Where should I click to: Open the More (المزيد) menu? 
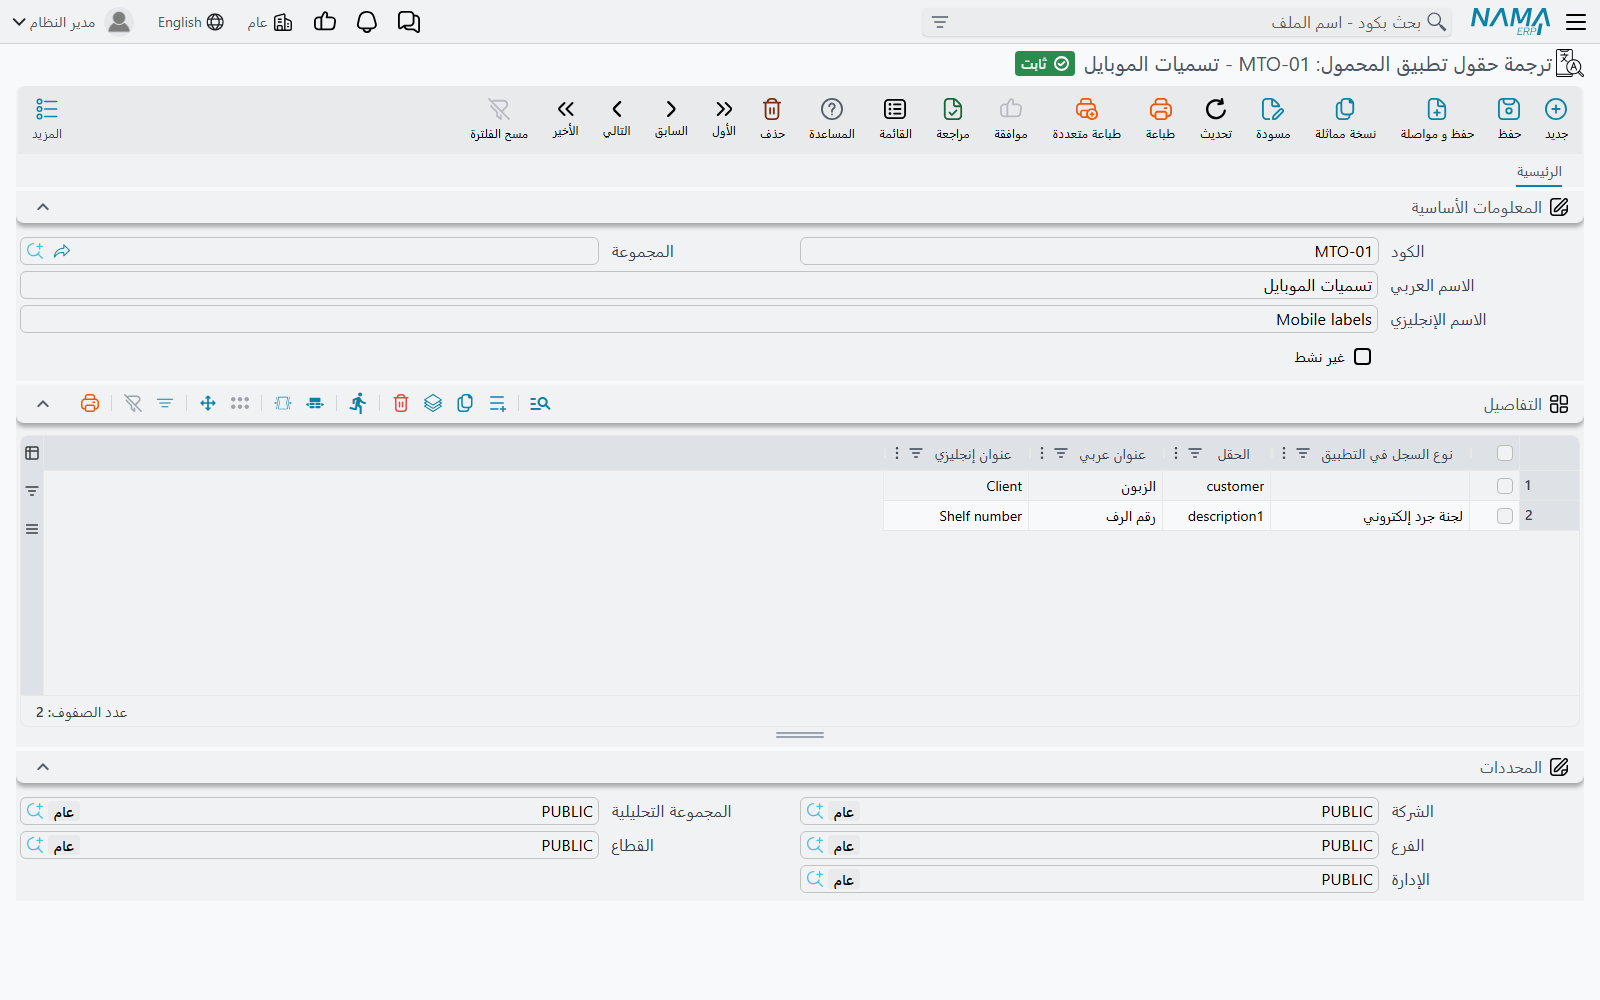(47, 118)
